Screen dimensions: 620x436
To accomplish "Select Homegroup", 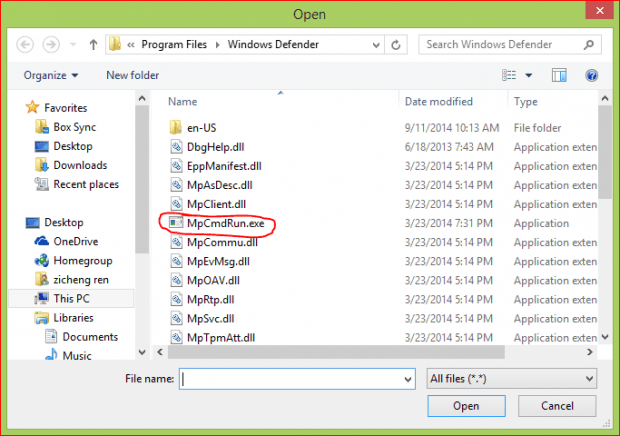I will coord(83,261).
